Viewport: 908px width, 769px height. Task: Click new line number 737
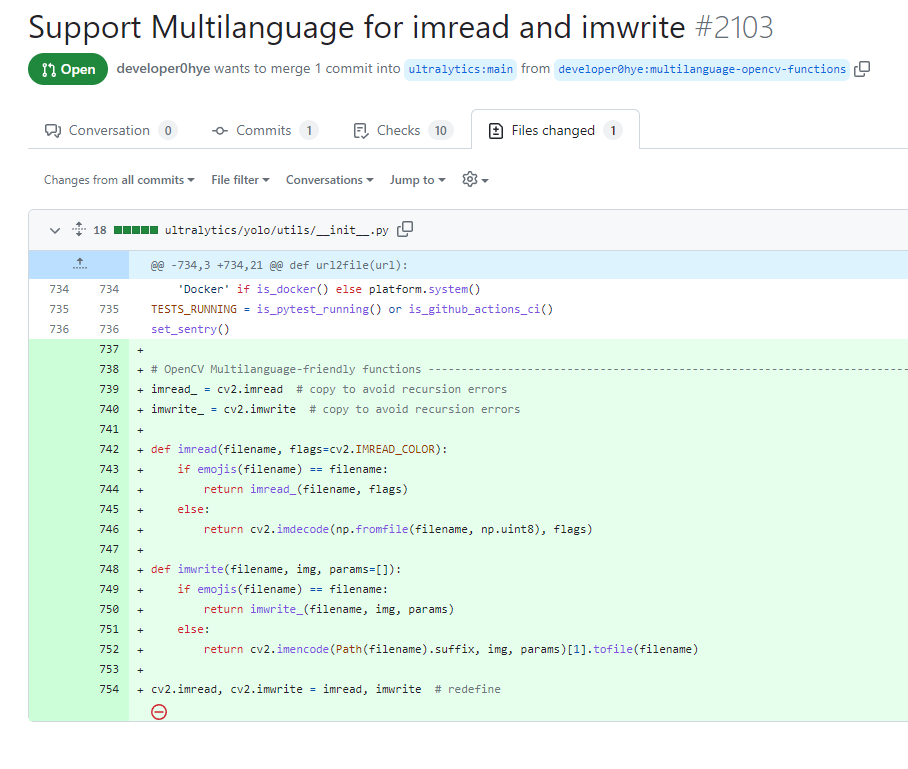pos(109,349)
